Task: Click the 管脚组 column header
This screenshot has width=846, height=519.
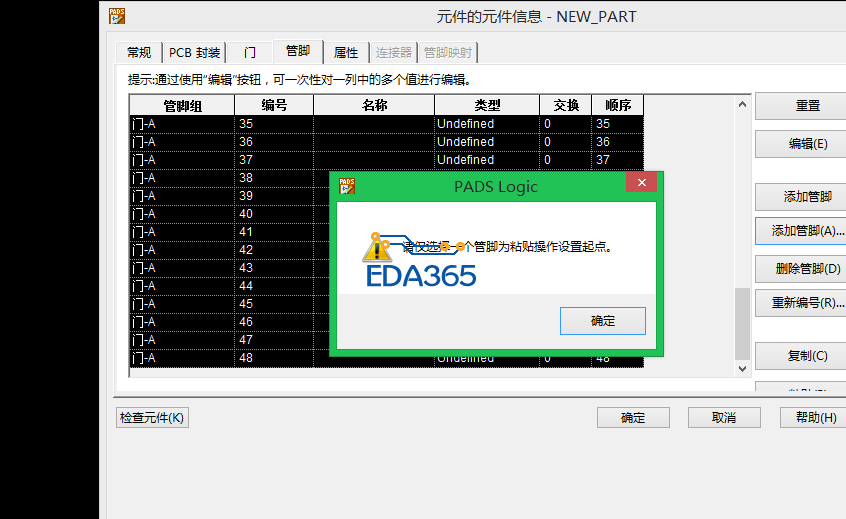Action: tap(182, 106)
